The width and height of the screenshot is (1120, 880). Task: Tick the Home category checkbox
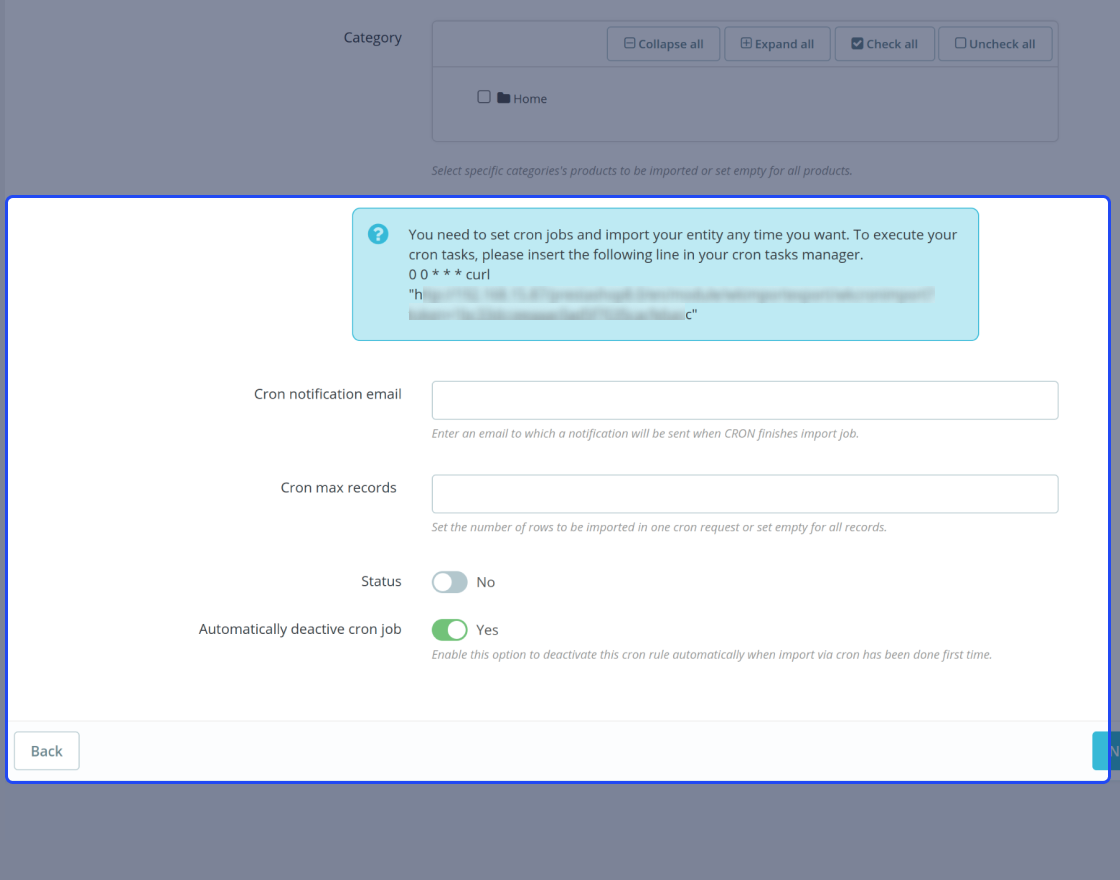[484, 96]
